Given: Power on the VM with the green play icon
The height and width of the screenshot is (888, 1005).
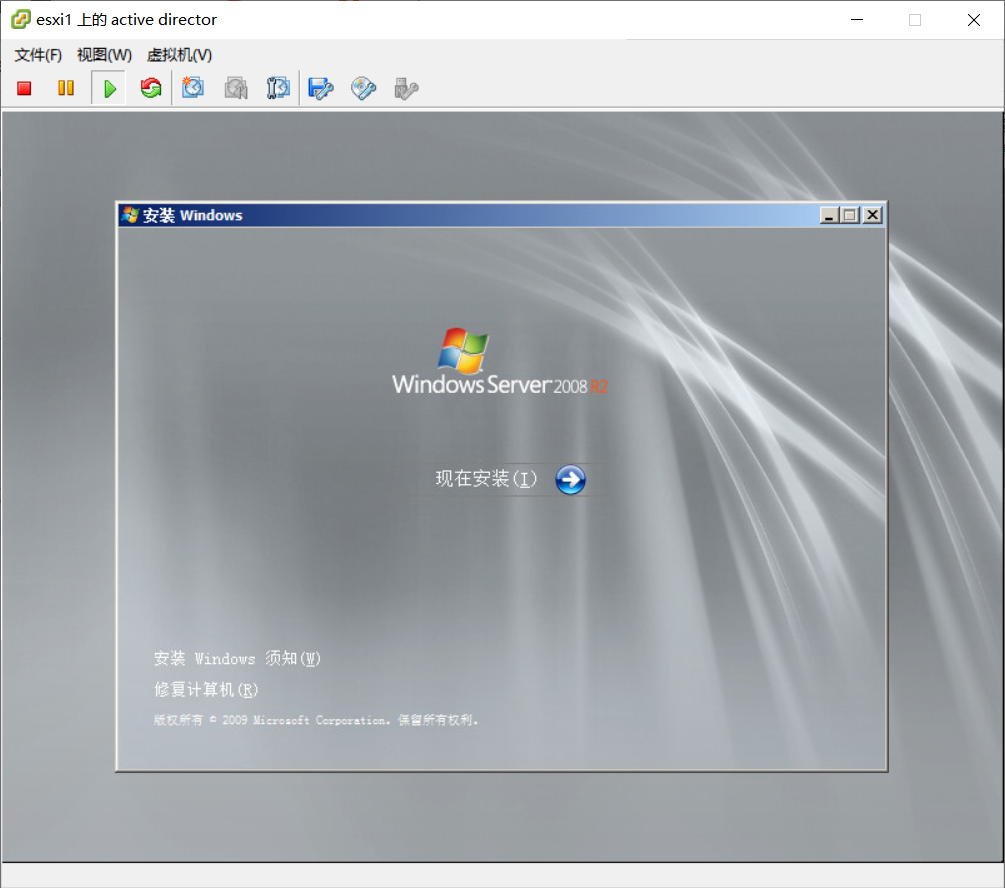Looking at the screenshot, I should click(110, 88).
